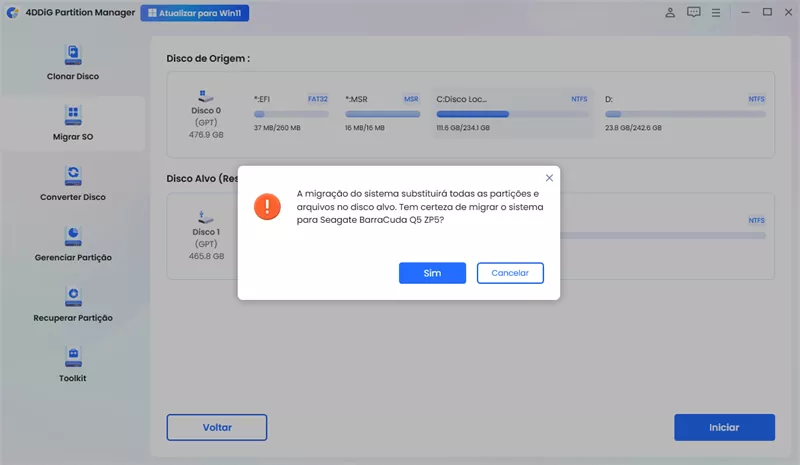
Task: Click the user account icon in title bar
Action: tap(670, 13)
